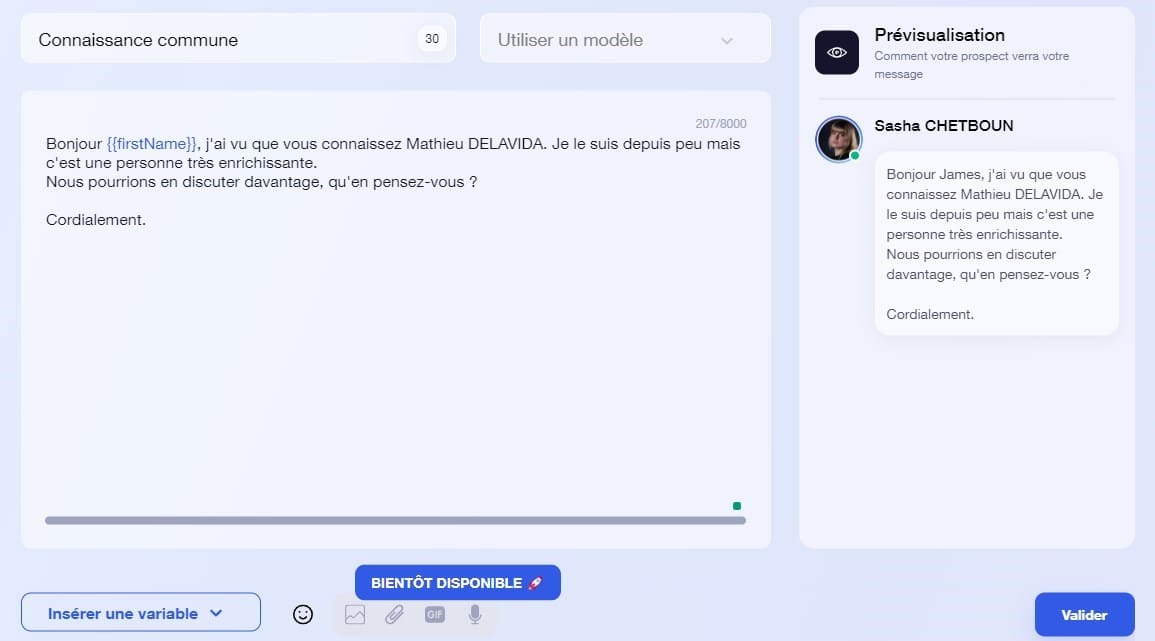
Task: Select the image insertion icon
Action: (354, 614)
